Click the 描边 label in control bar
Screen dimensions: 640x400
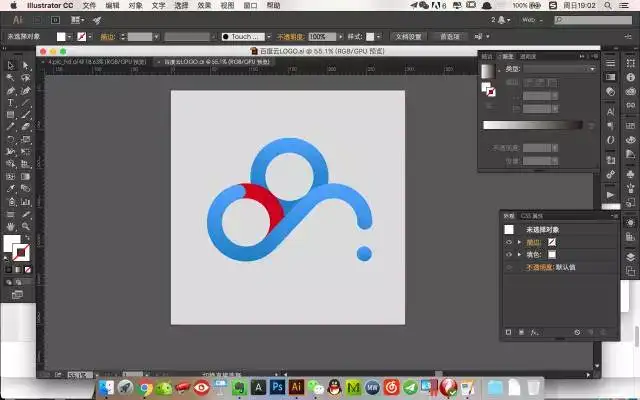[x=107, y=37]
